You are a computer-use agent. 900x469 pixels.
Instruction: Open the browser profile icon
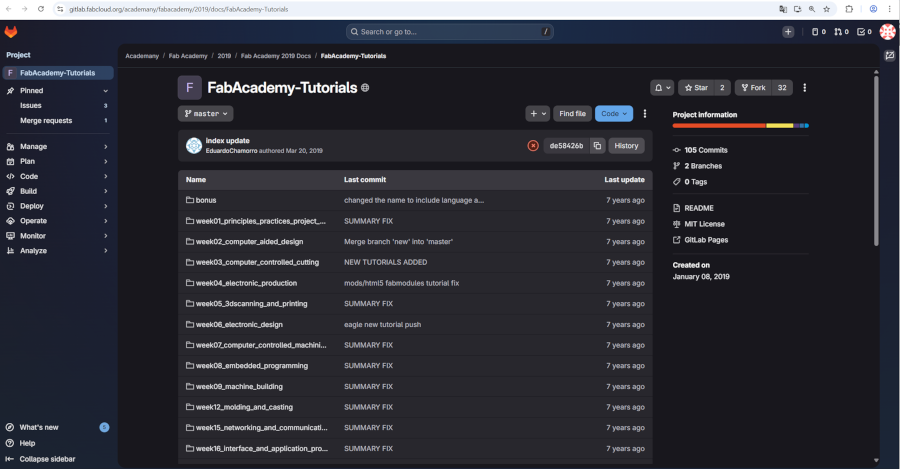click(873, 9)
